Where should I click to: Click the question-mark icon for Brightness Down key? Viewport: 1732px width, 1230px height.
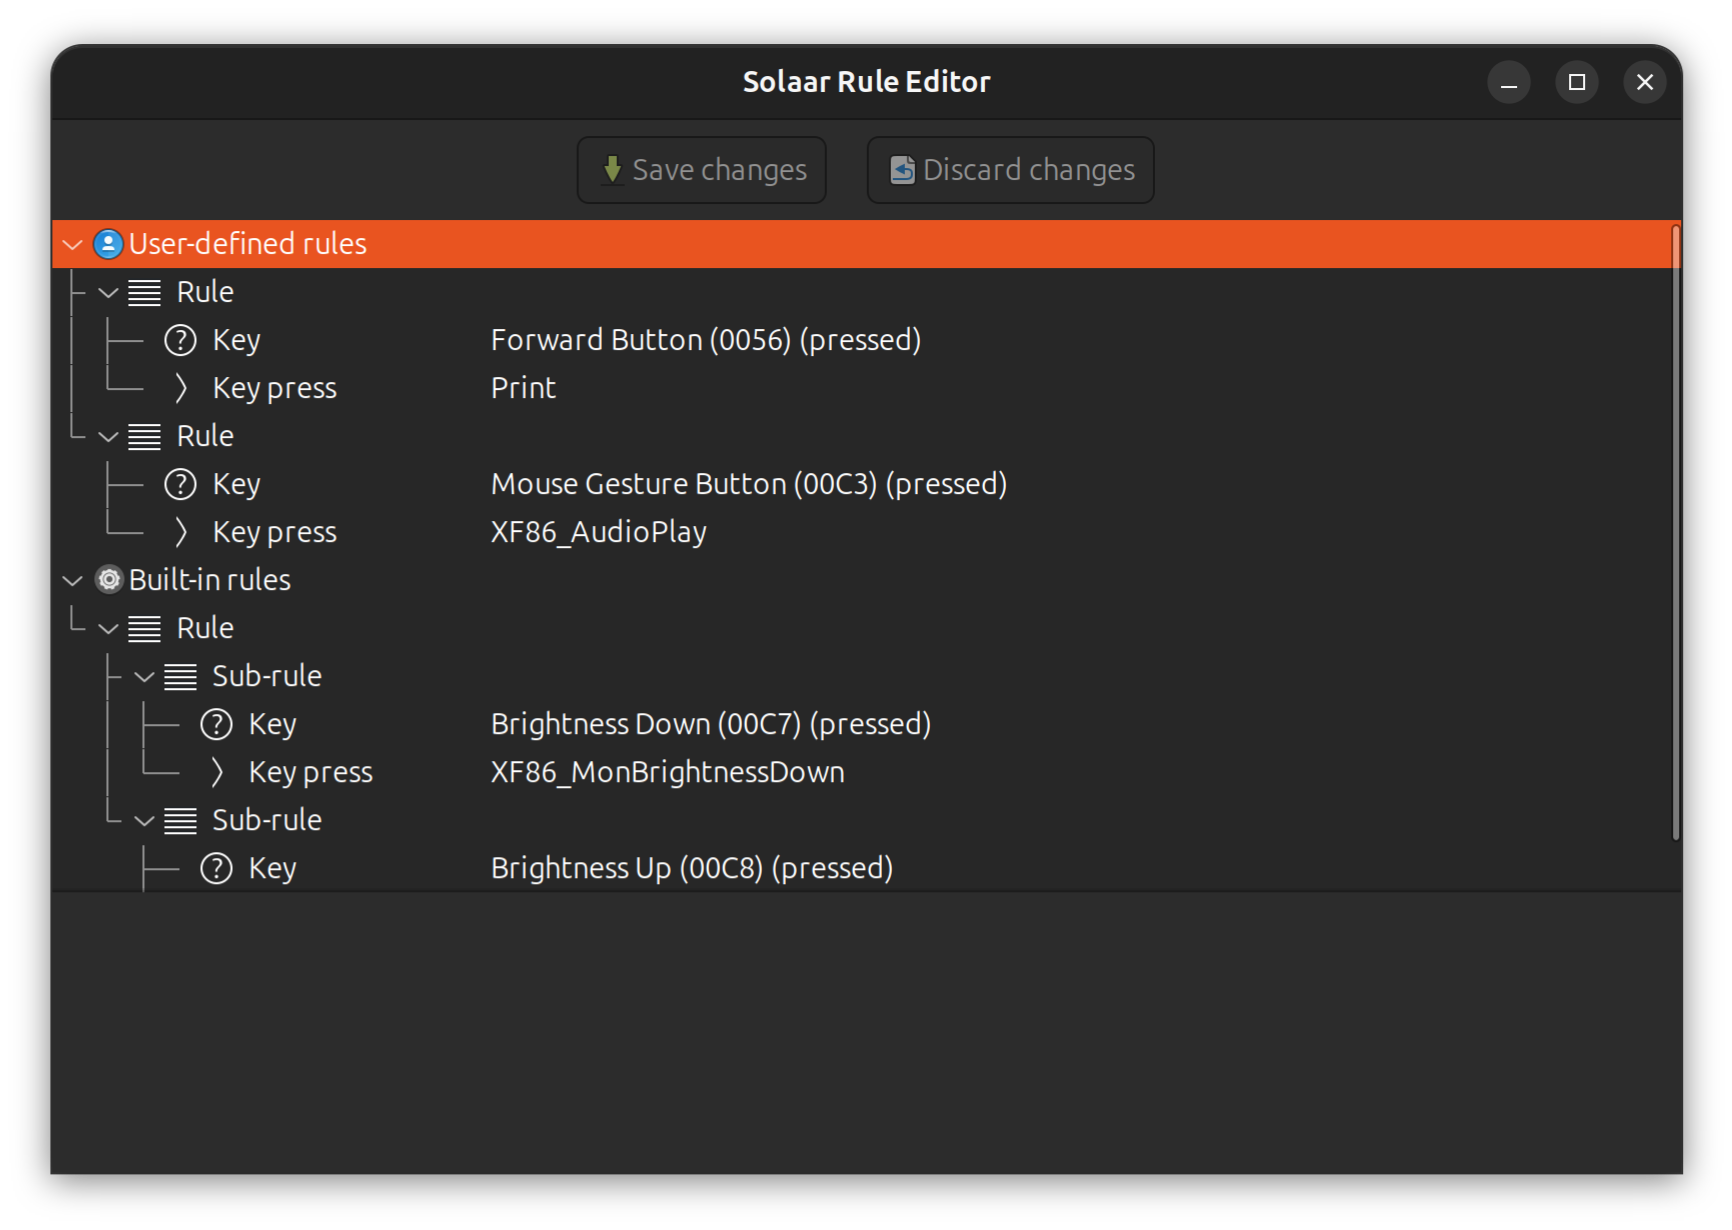216,724
